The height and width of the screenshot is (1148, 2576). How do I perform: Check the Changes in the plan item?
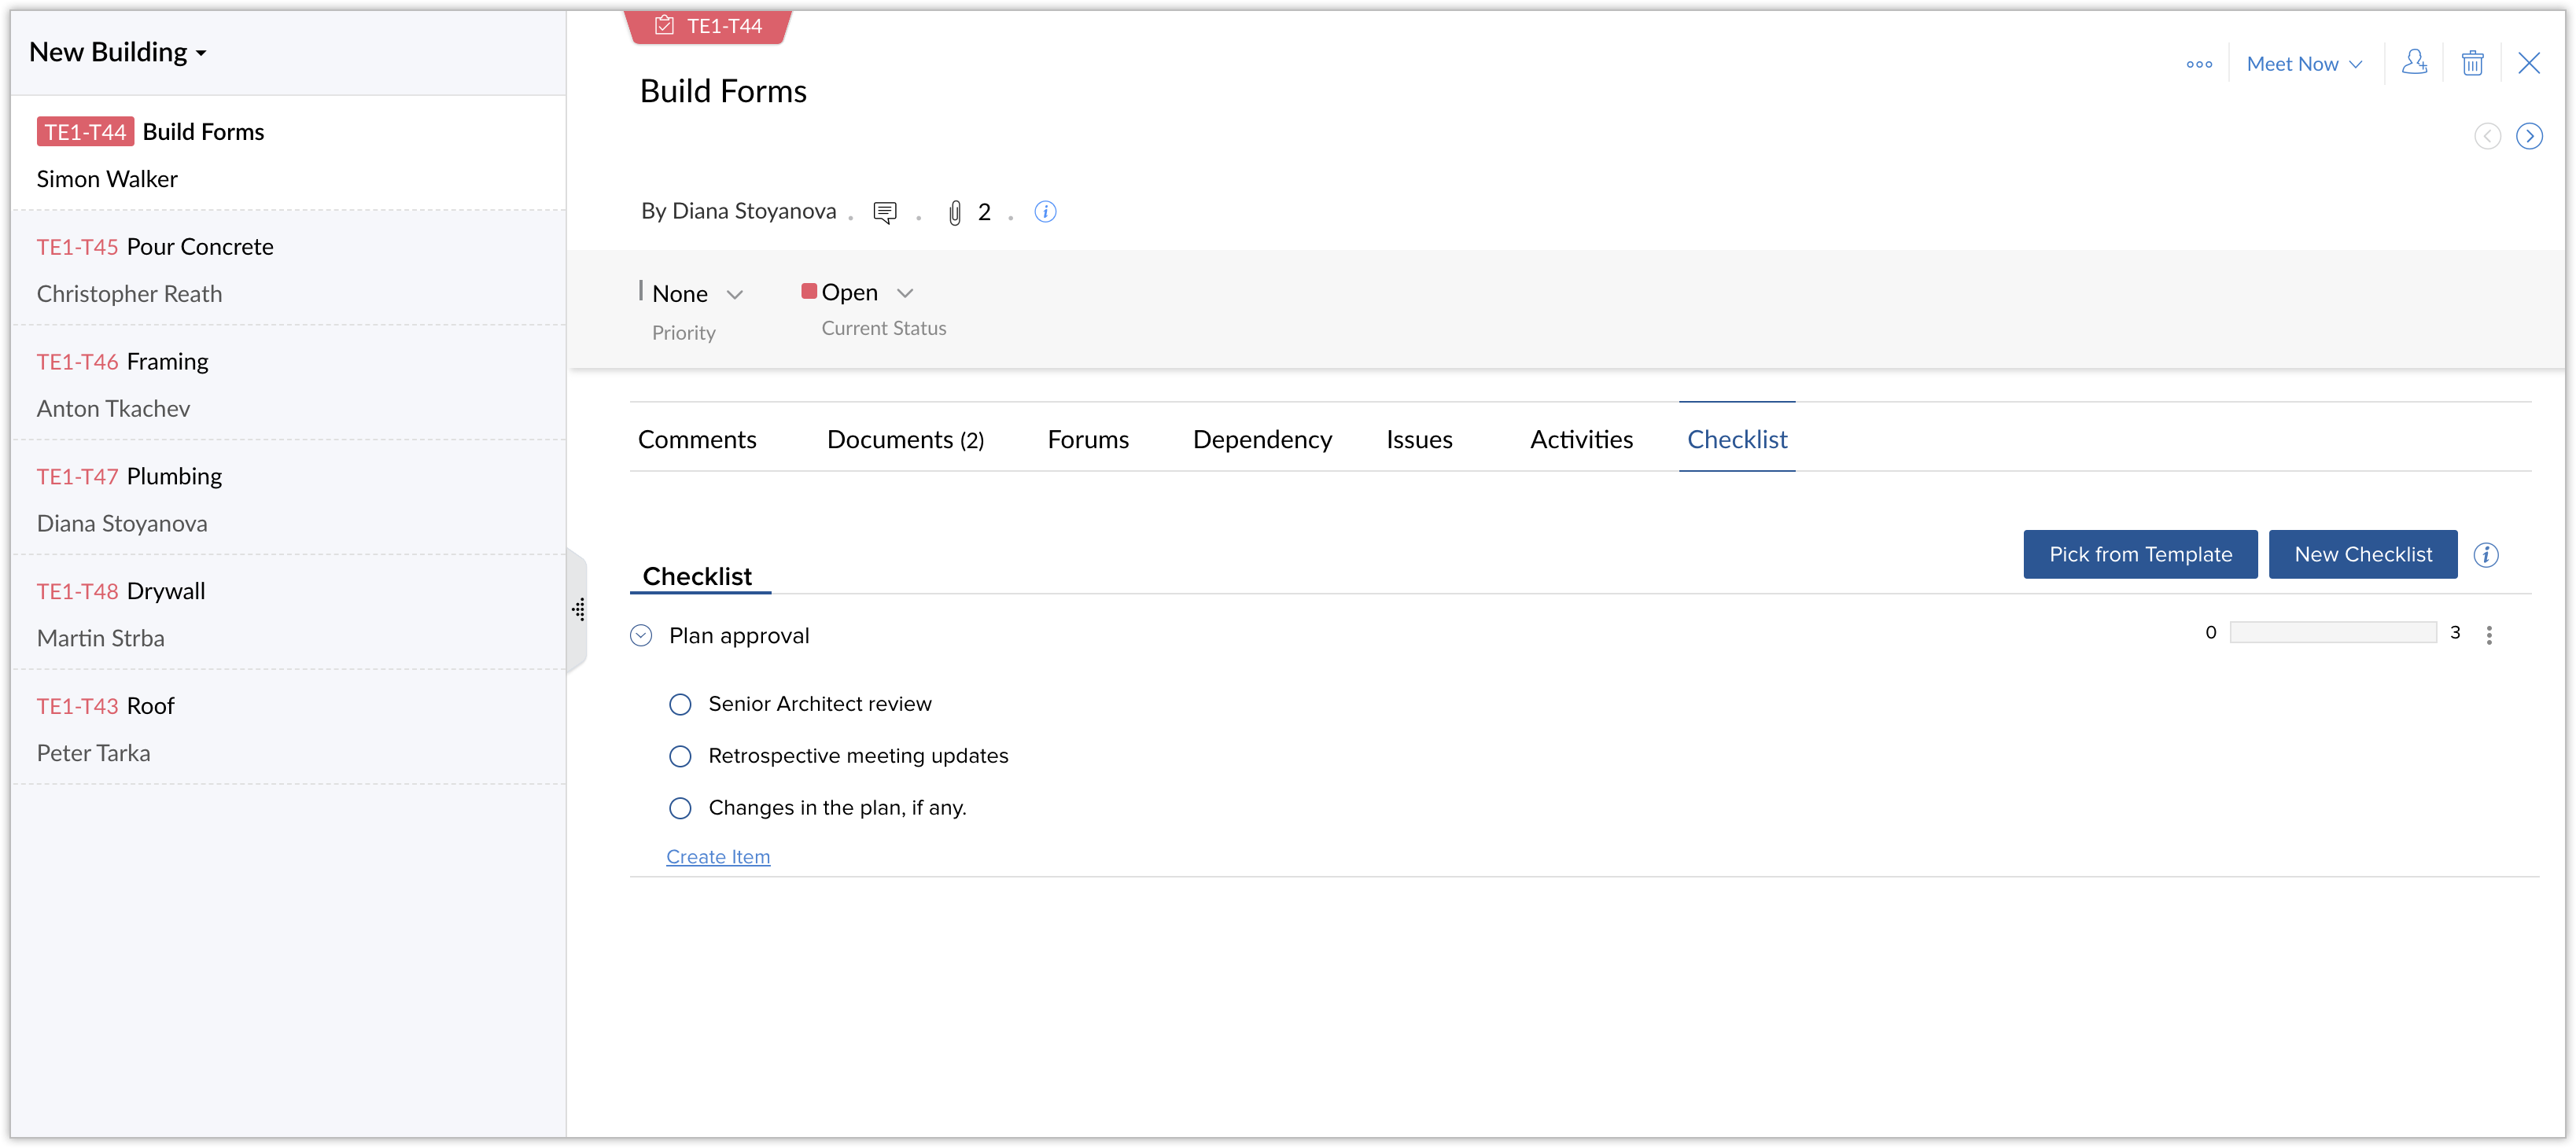(x=680, y=808)
